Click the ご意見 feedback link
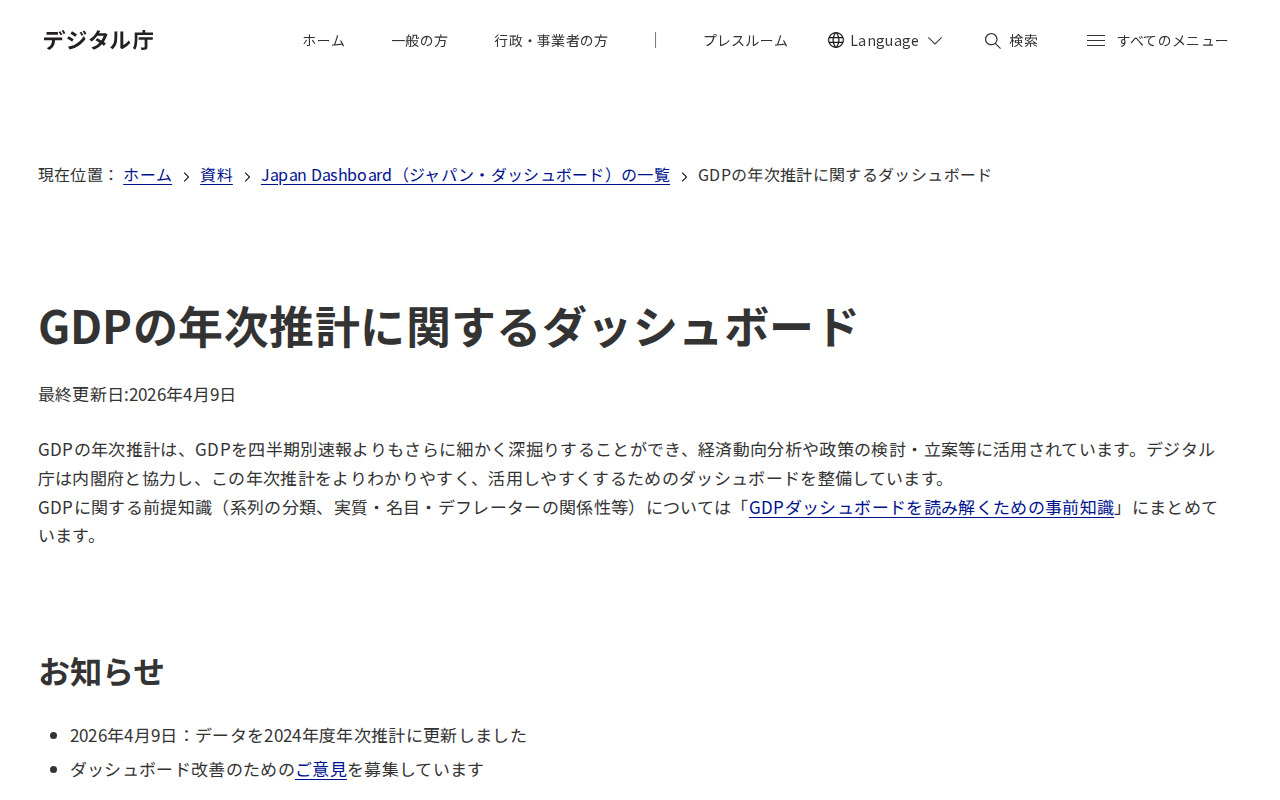This screenshot has height=800, width=1280. pyautogui.click(x=321, y=769)
